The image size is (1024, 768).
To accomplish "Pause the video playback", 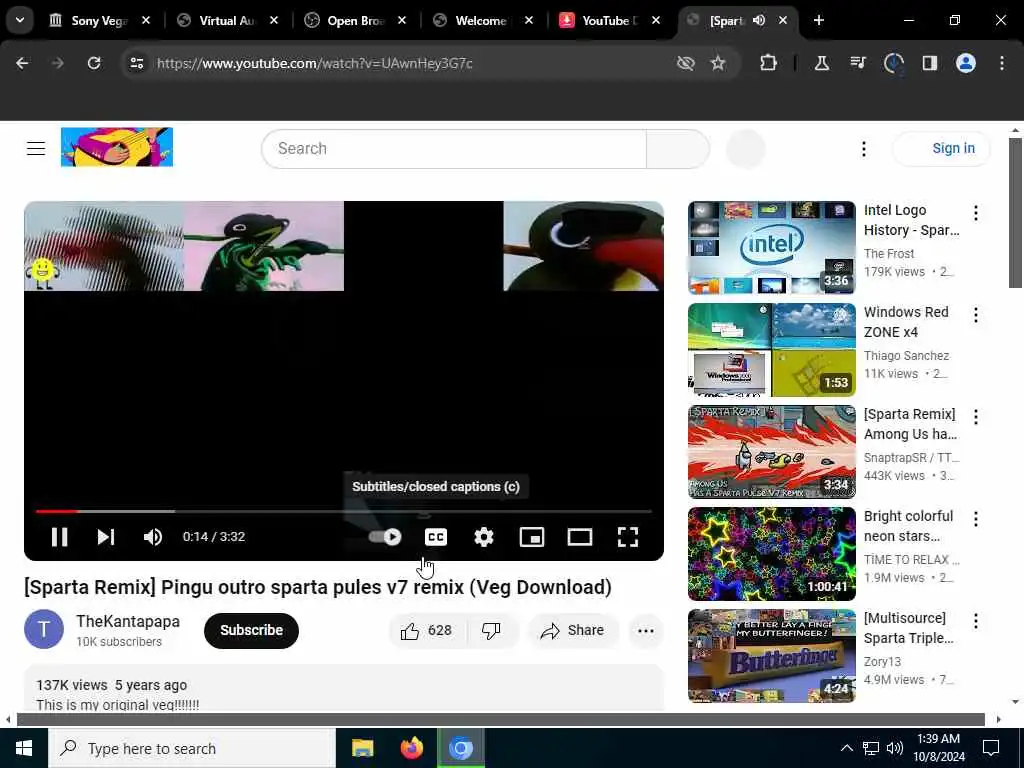I will 59,537.
